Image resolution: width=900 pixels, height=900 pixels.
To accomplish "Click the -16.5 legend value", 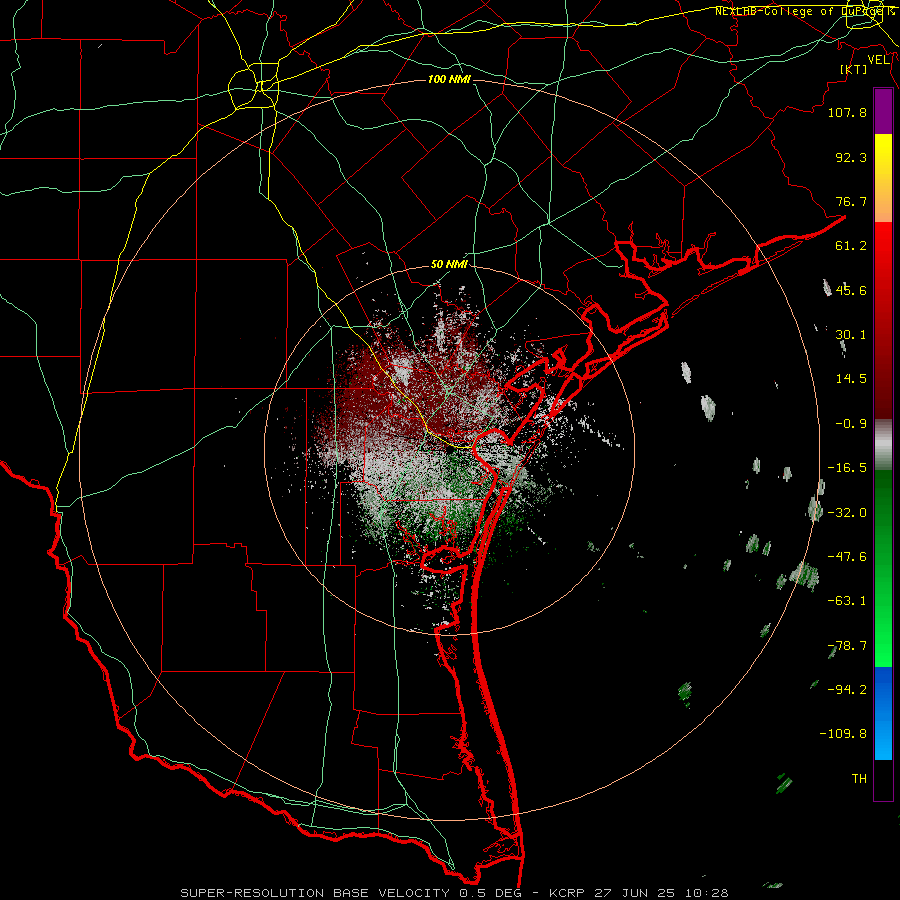I will pyautogui.click(x=847, y=468).
